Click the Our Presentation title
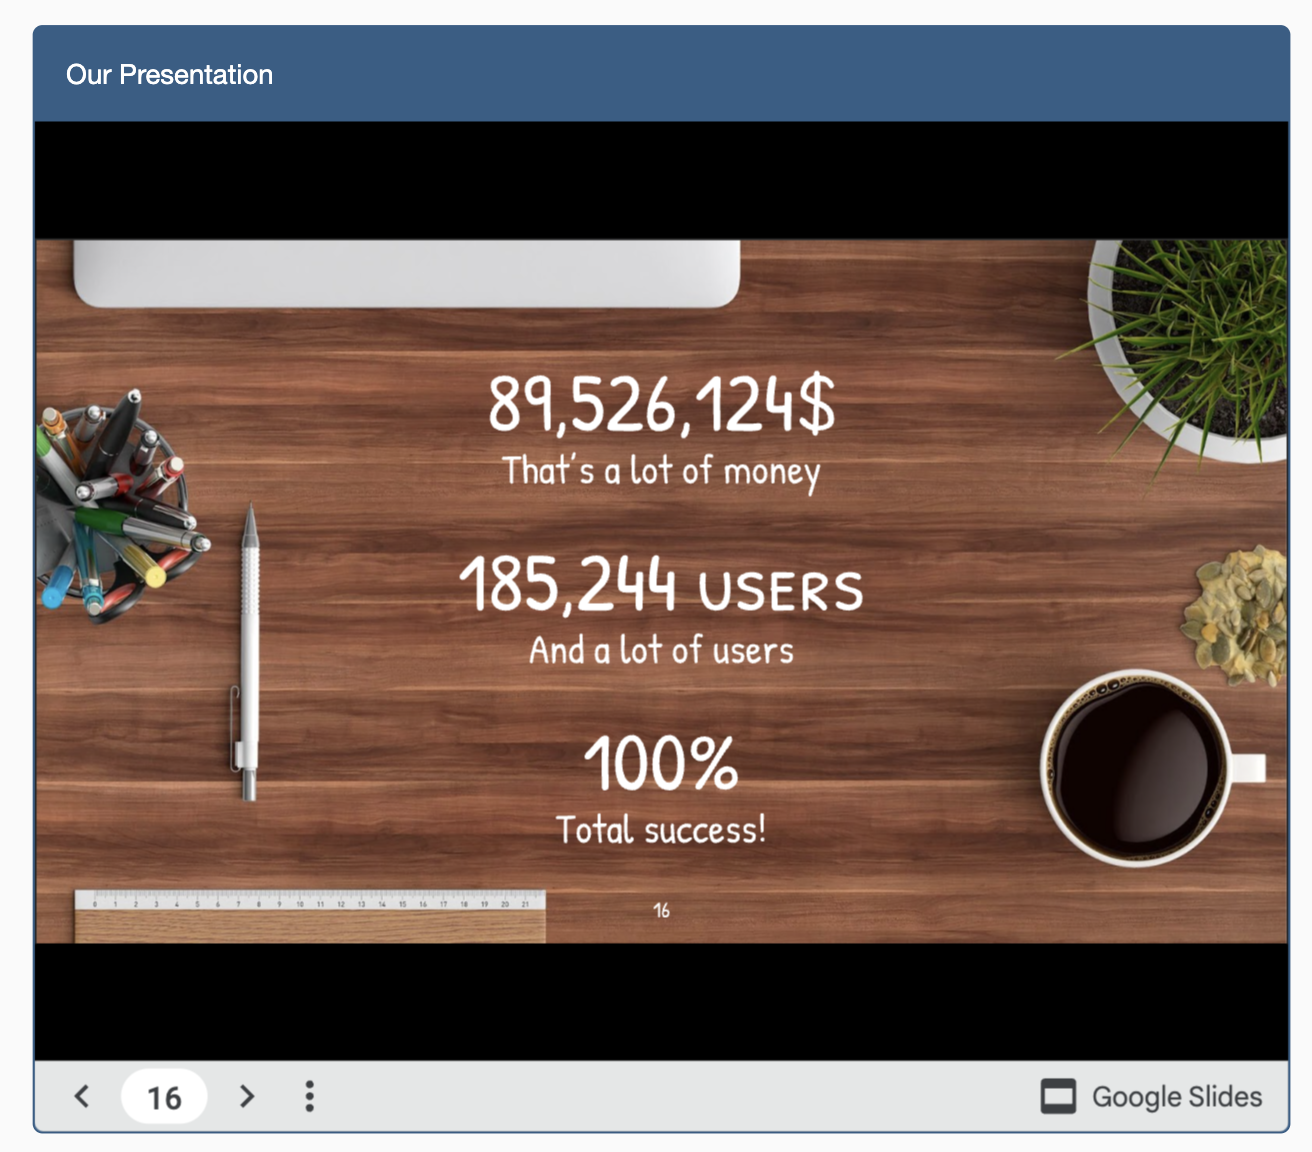 click(x=170, y=74)
